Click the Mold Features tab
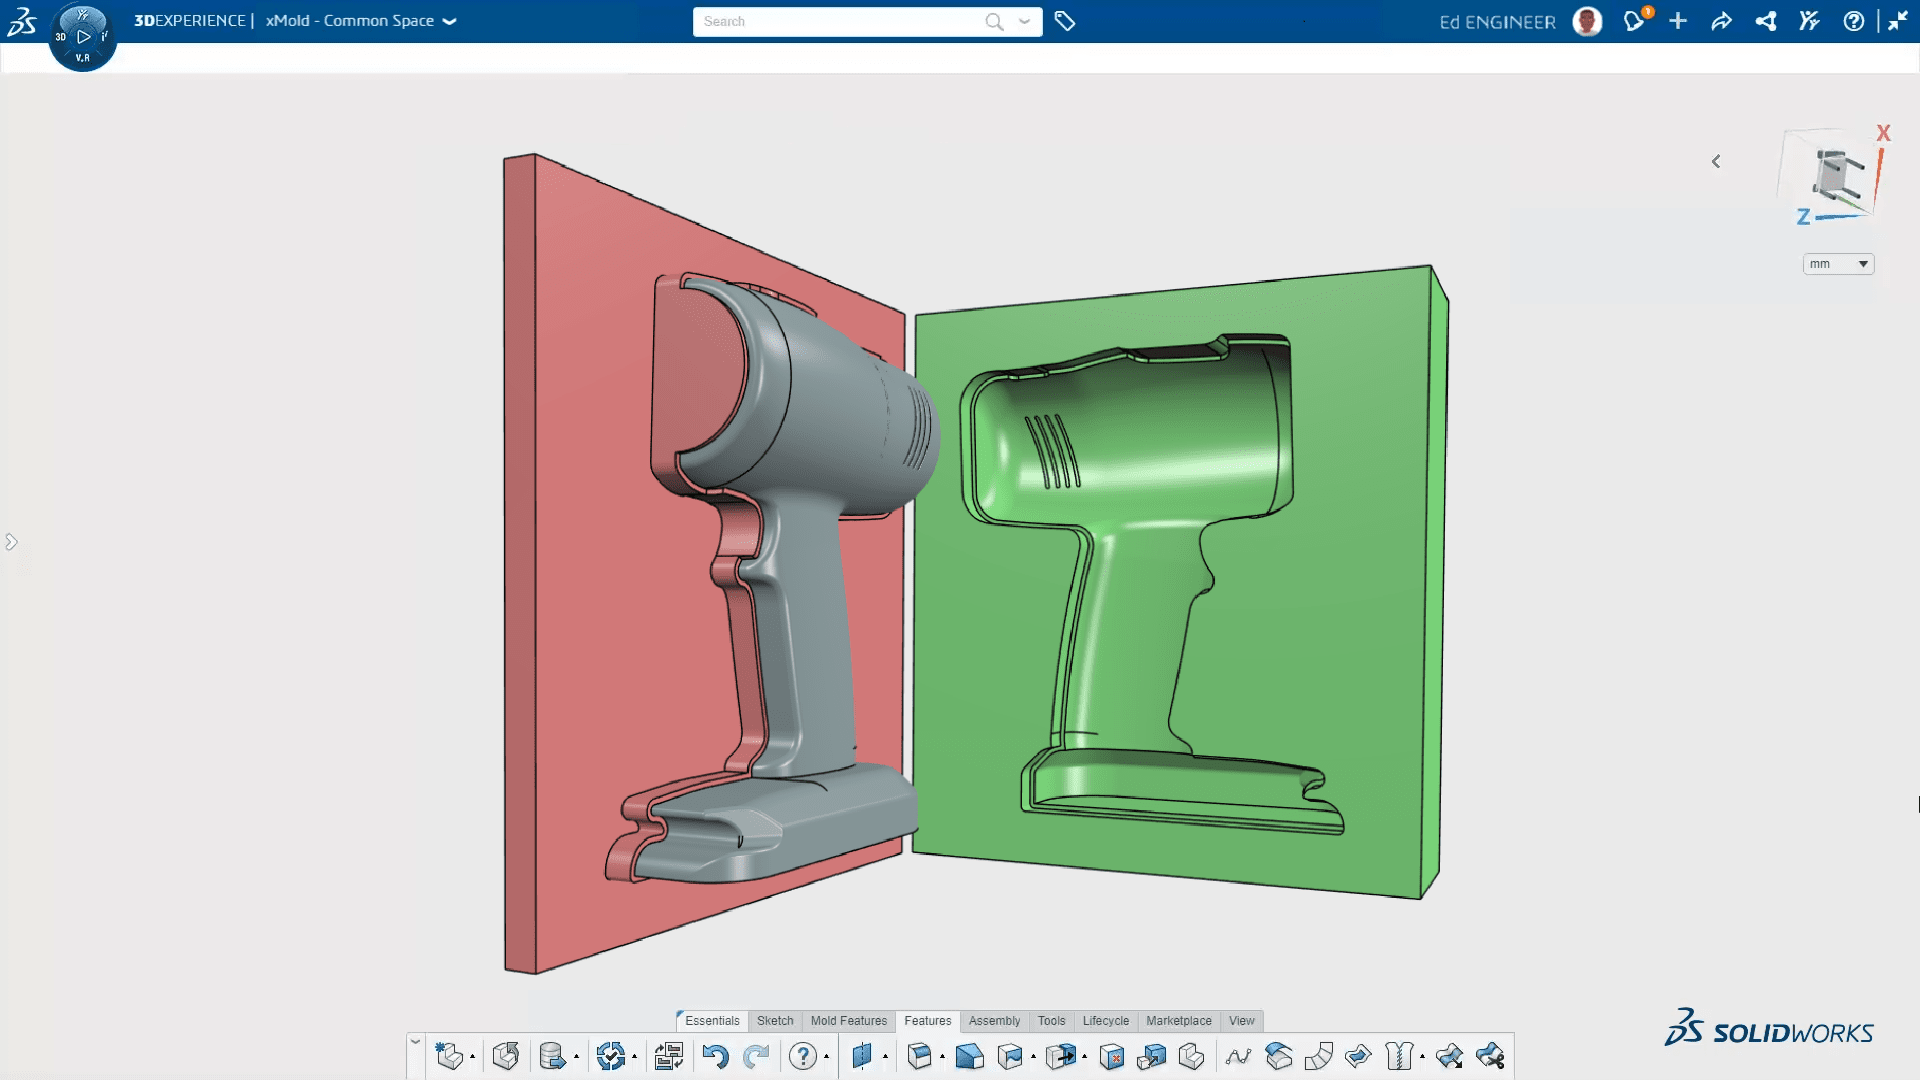This screenshot has width=1920, height=1080. (x=848, y=1019)
